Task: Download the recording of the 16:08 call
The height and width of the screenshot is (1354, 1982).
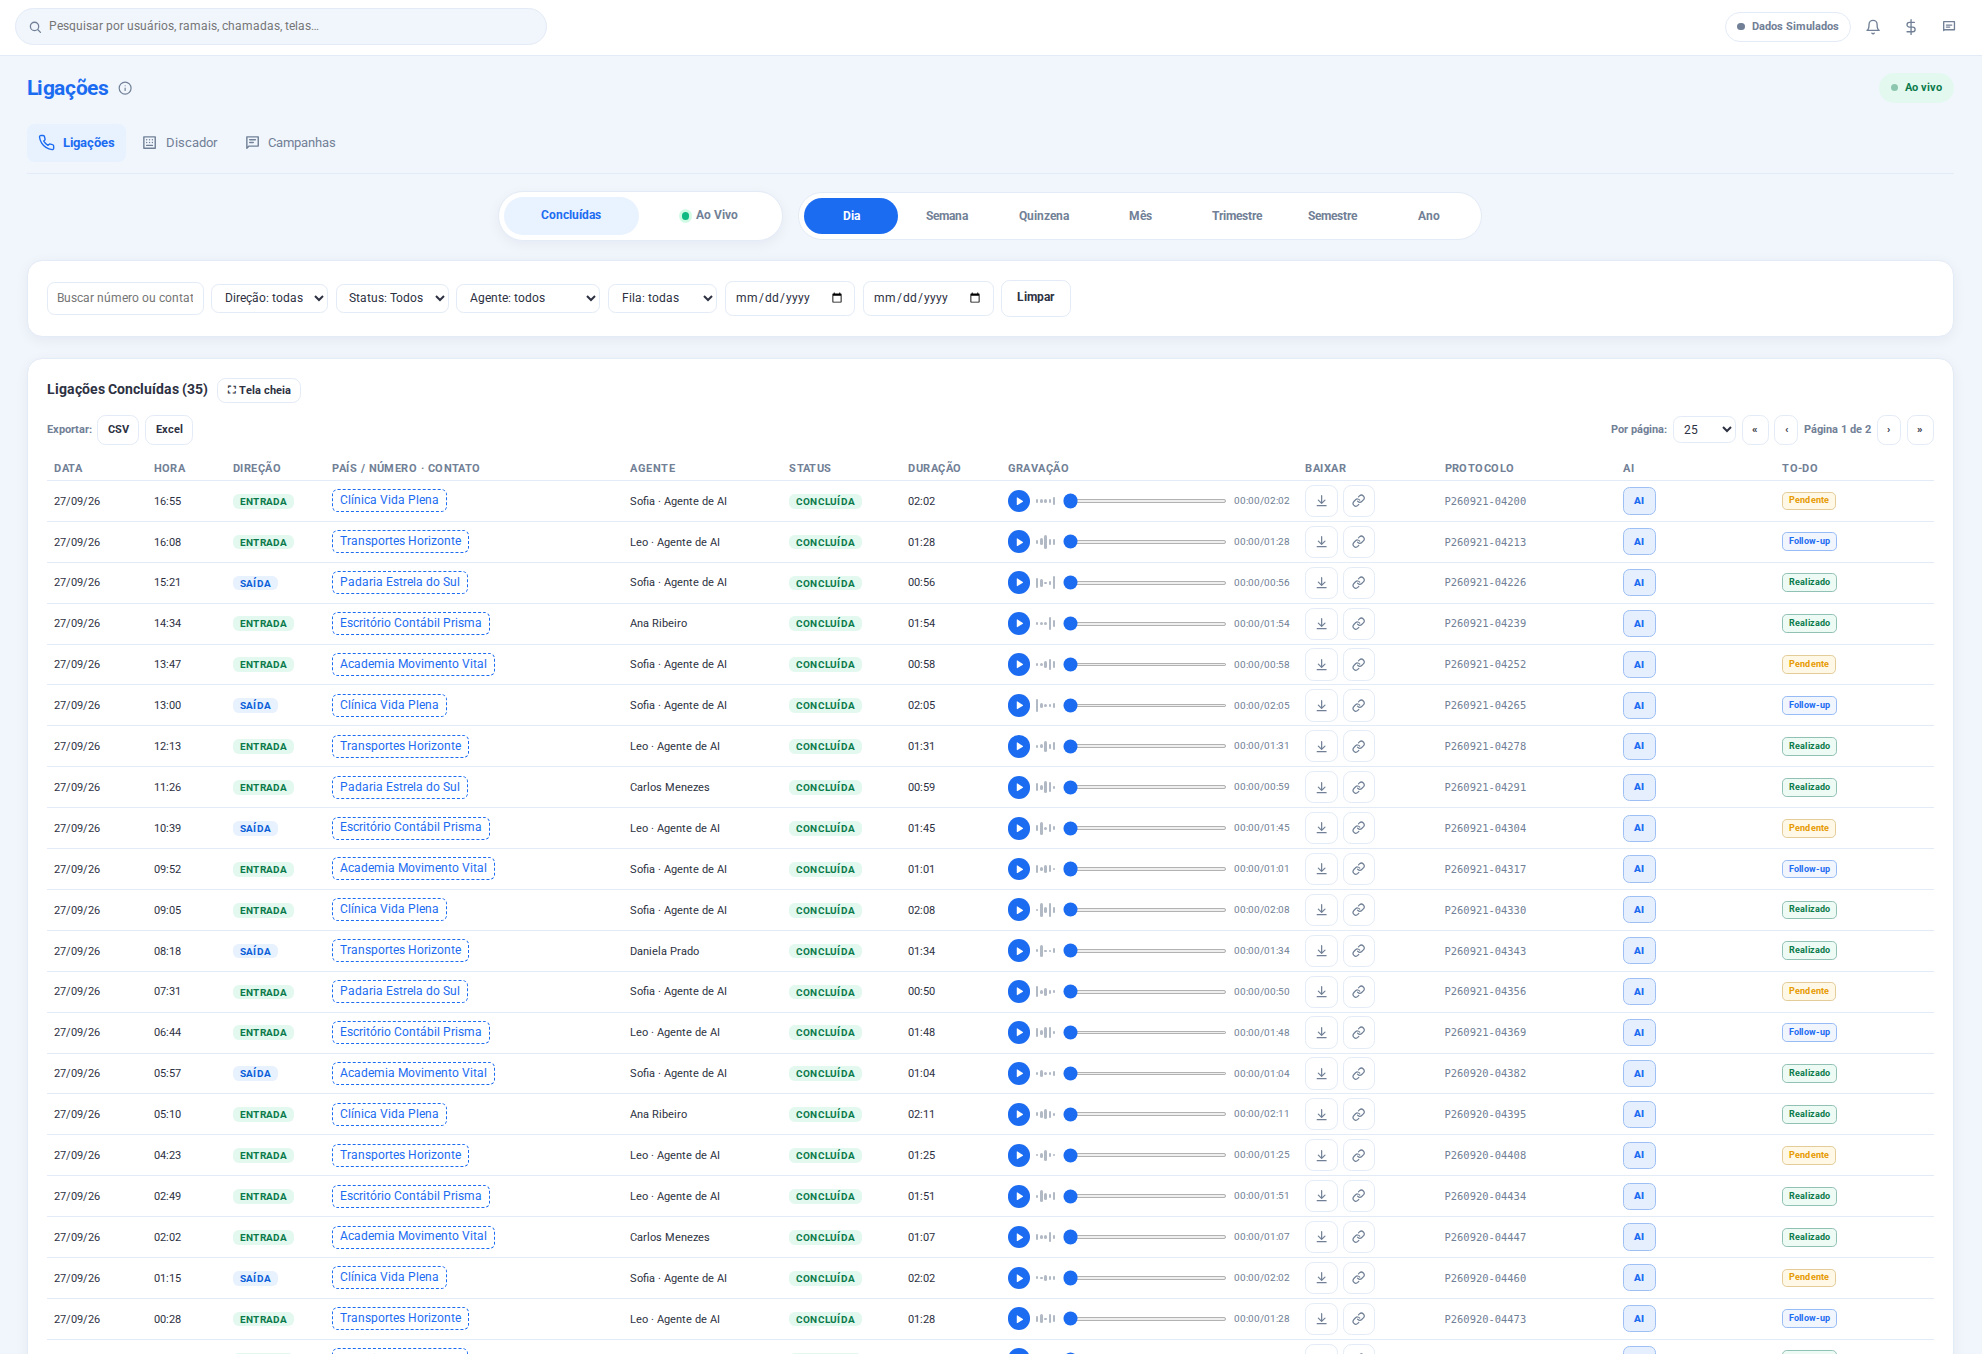Action: [x=1321, y=542]
